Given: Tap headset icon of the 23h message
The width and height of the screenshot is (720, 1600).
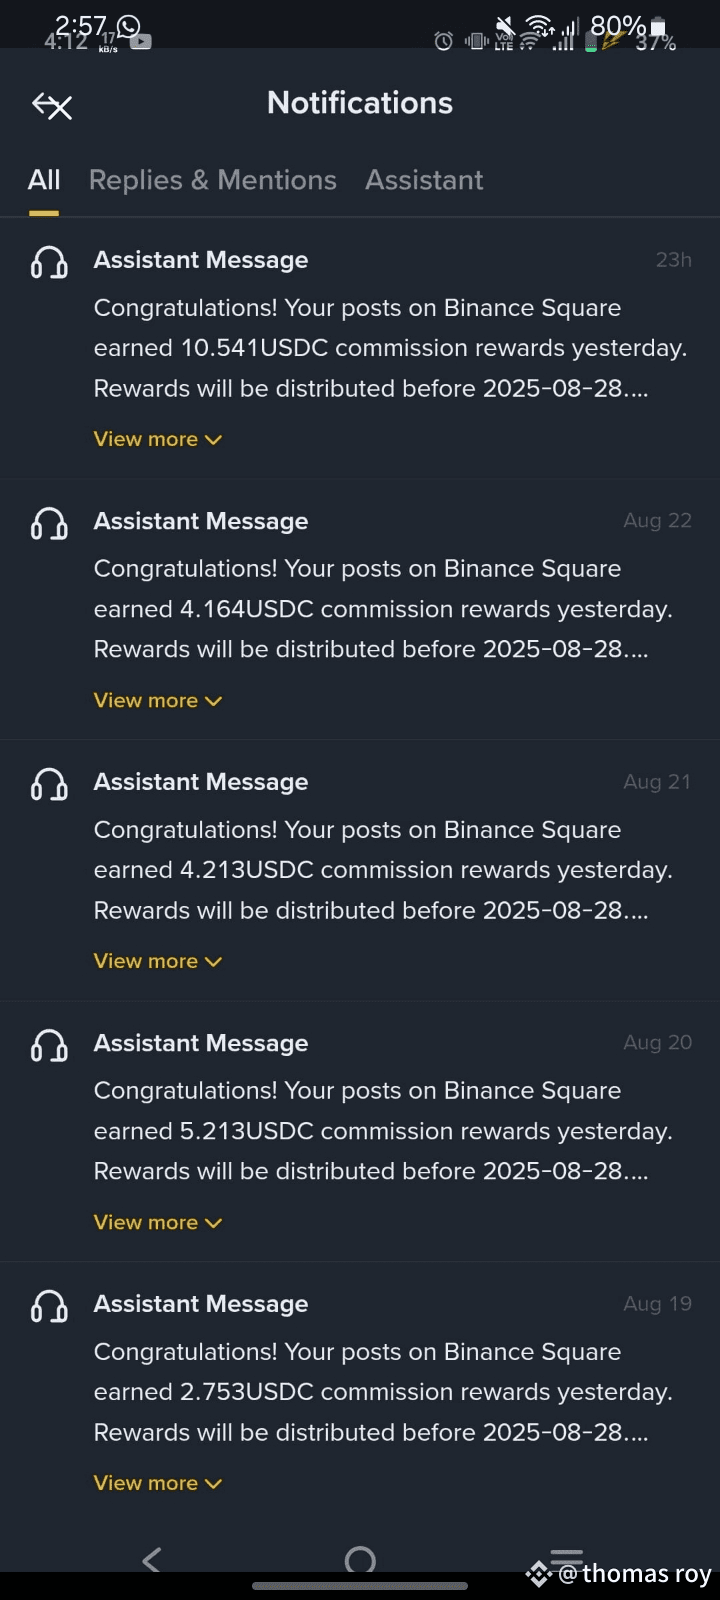Looking at the screenshot, I should point(49,262).
